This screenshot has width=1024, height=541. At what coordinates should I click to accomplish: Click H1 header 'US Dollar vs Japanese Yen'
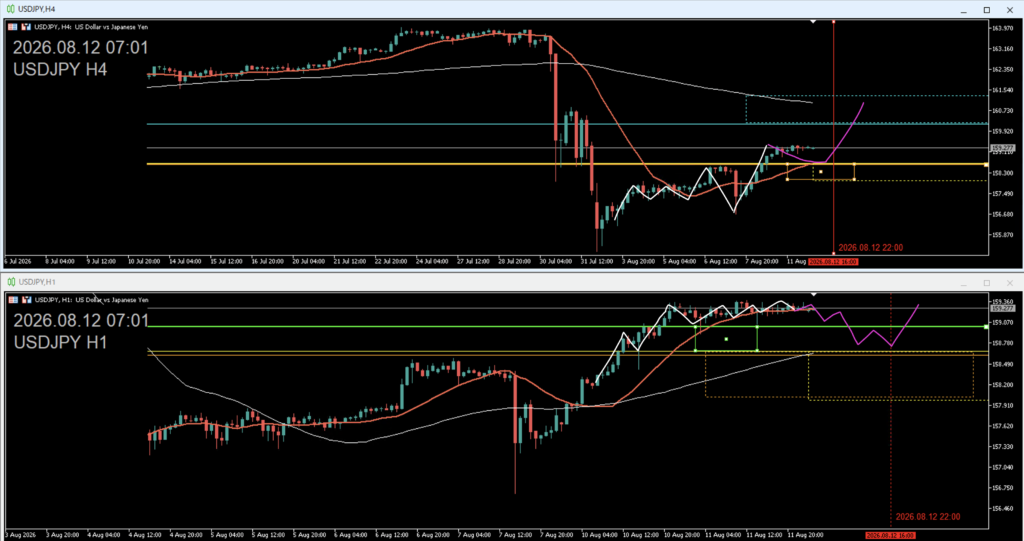click(x=112, y=300)
